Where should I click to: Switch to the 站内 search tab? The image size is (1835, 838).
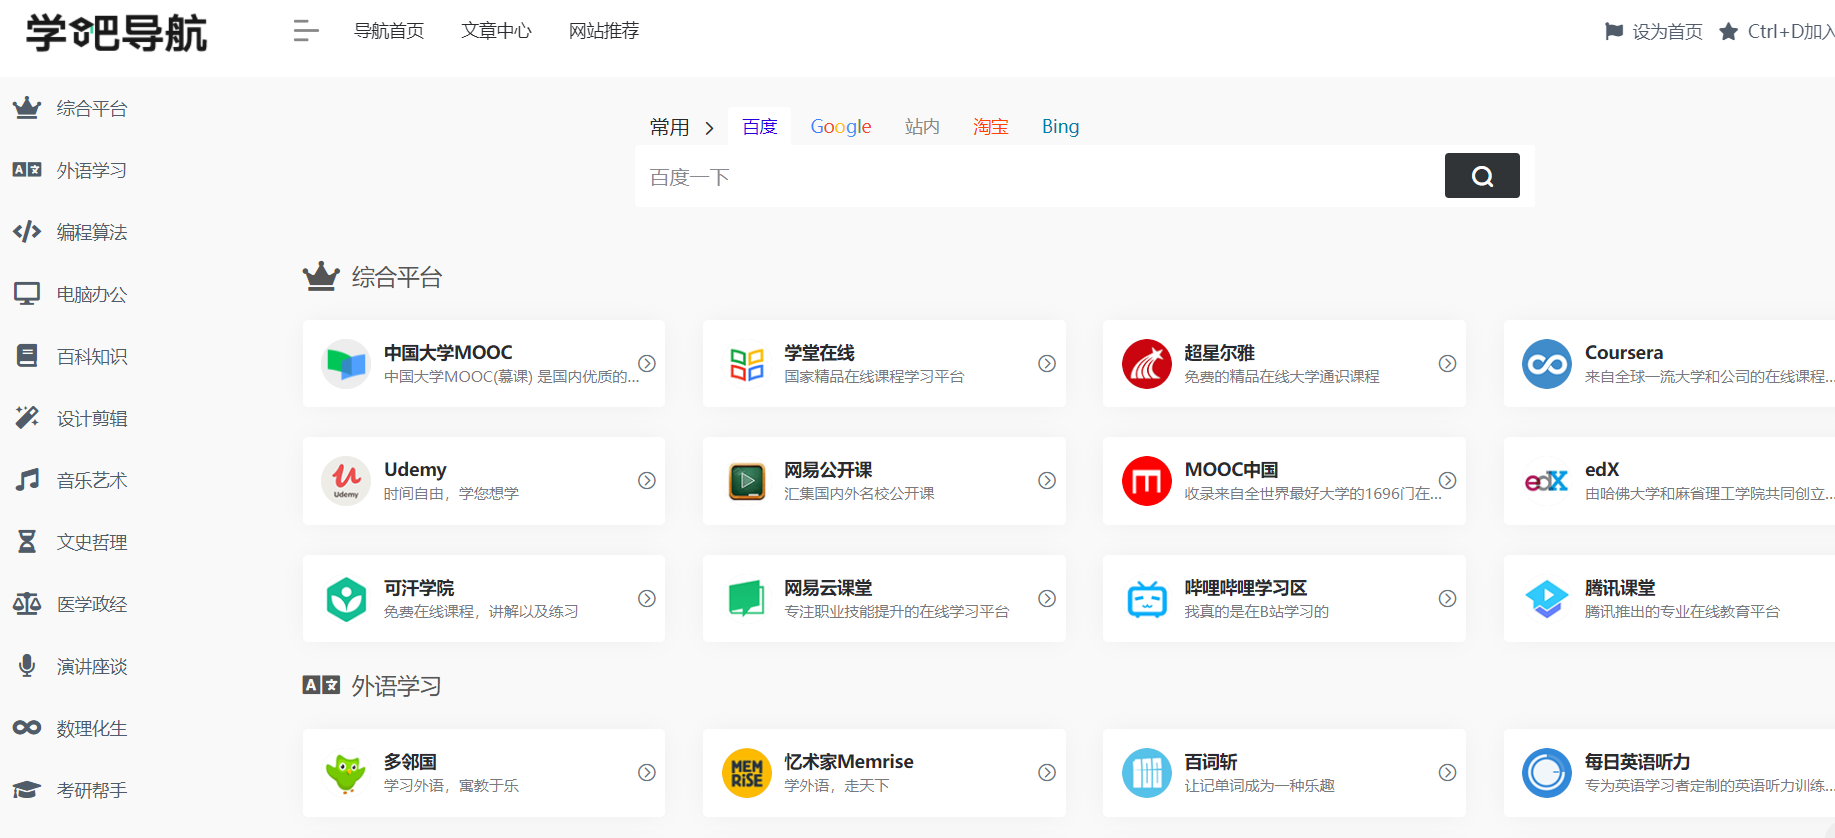(922, 127)
